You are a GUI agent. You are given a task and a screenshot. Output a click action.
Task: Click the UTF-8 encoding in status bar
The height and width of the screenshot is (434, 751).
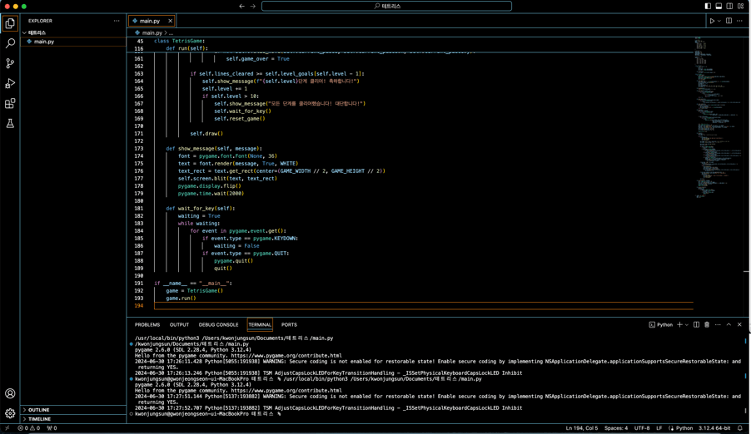[641, 428]
